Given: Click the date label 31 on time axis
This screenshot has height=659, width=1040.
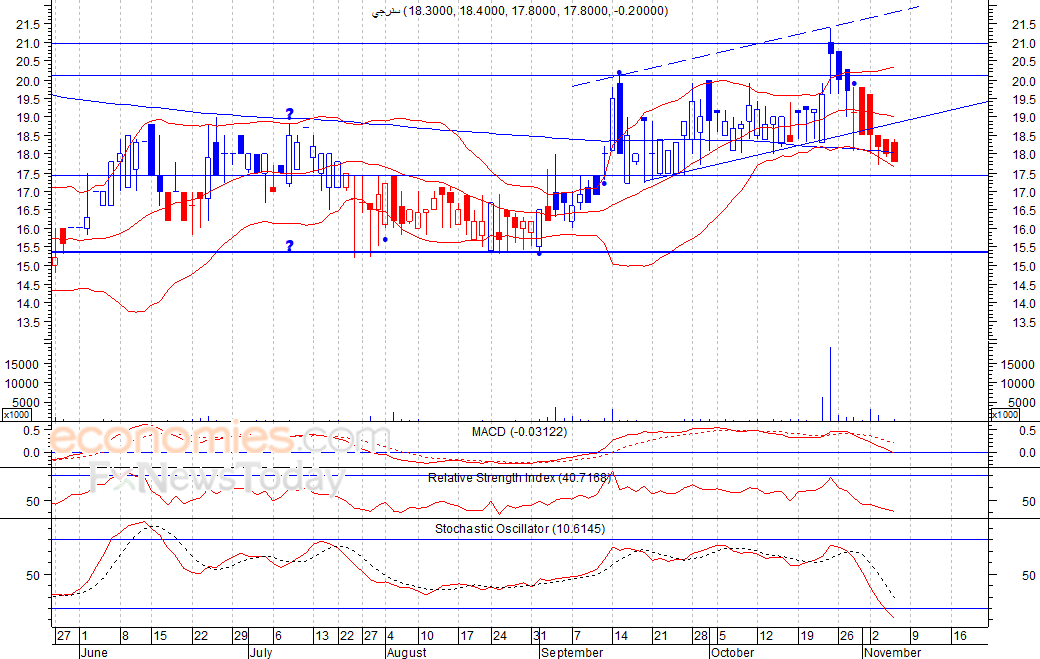Looking at the screenshot, I should click(x=540, y=636).
